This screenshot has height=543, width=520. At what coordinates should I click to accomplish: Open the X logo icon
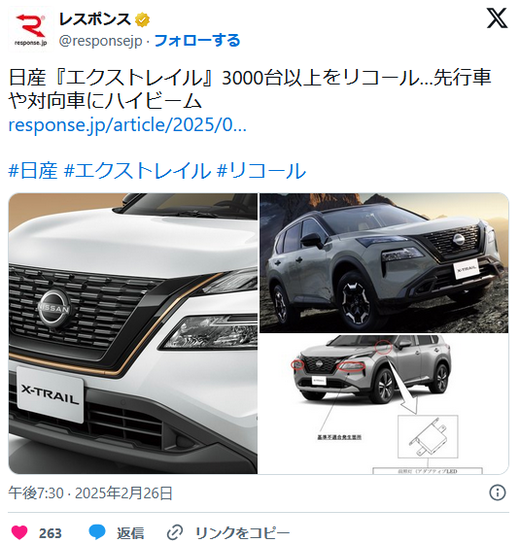point(497,18)
